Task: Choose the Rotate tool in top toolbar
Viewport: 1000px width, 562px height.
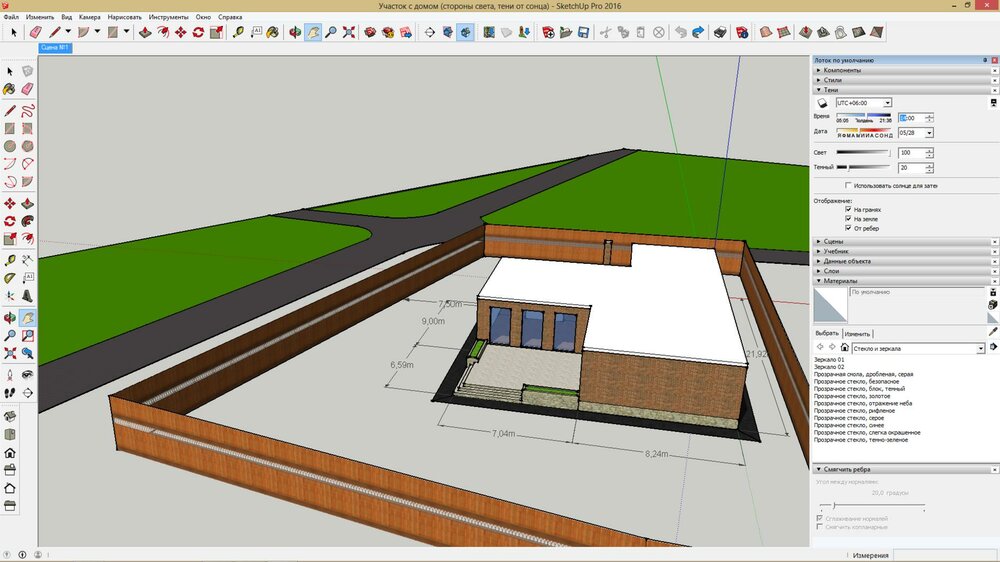Action: tap(198, 32)
